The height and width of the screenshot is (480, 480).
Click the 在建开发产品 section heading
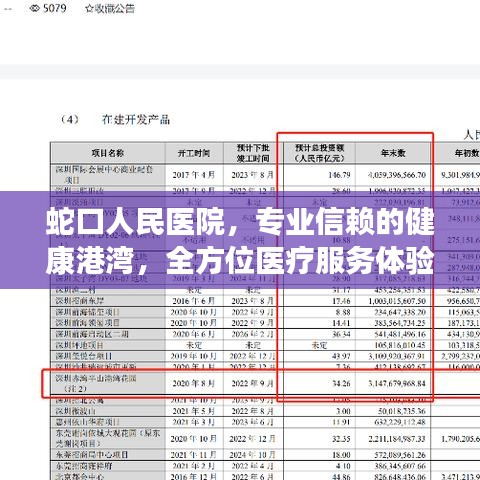click(x=136, y=119)
